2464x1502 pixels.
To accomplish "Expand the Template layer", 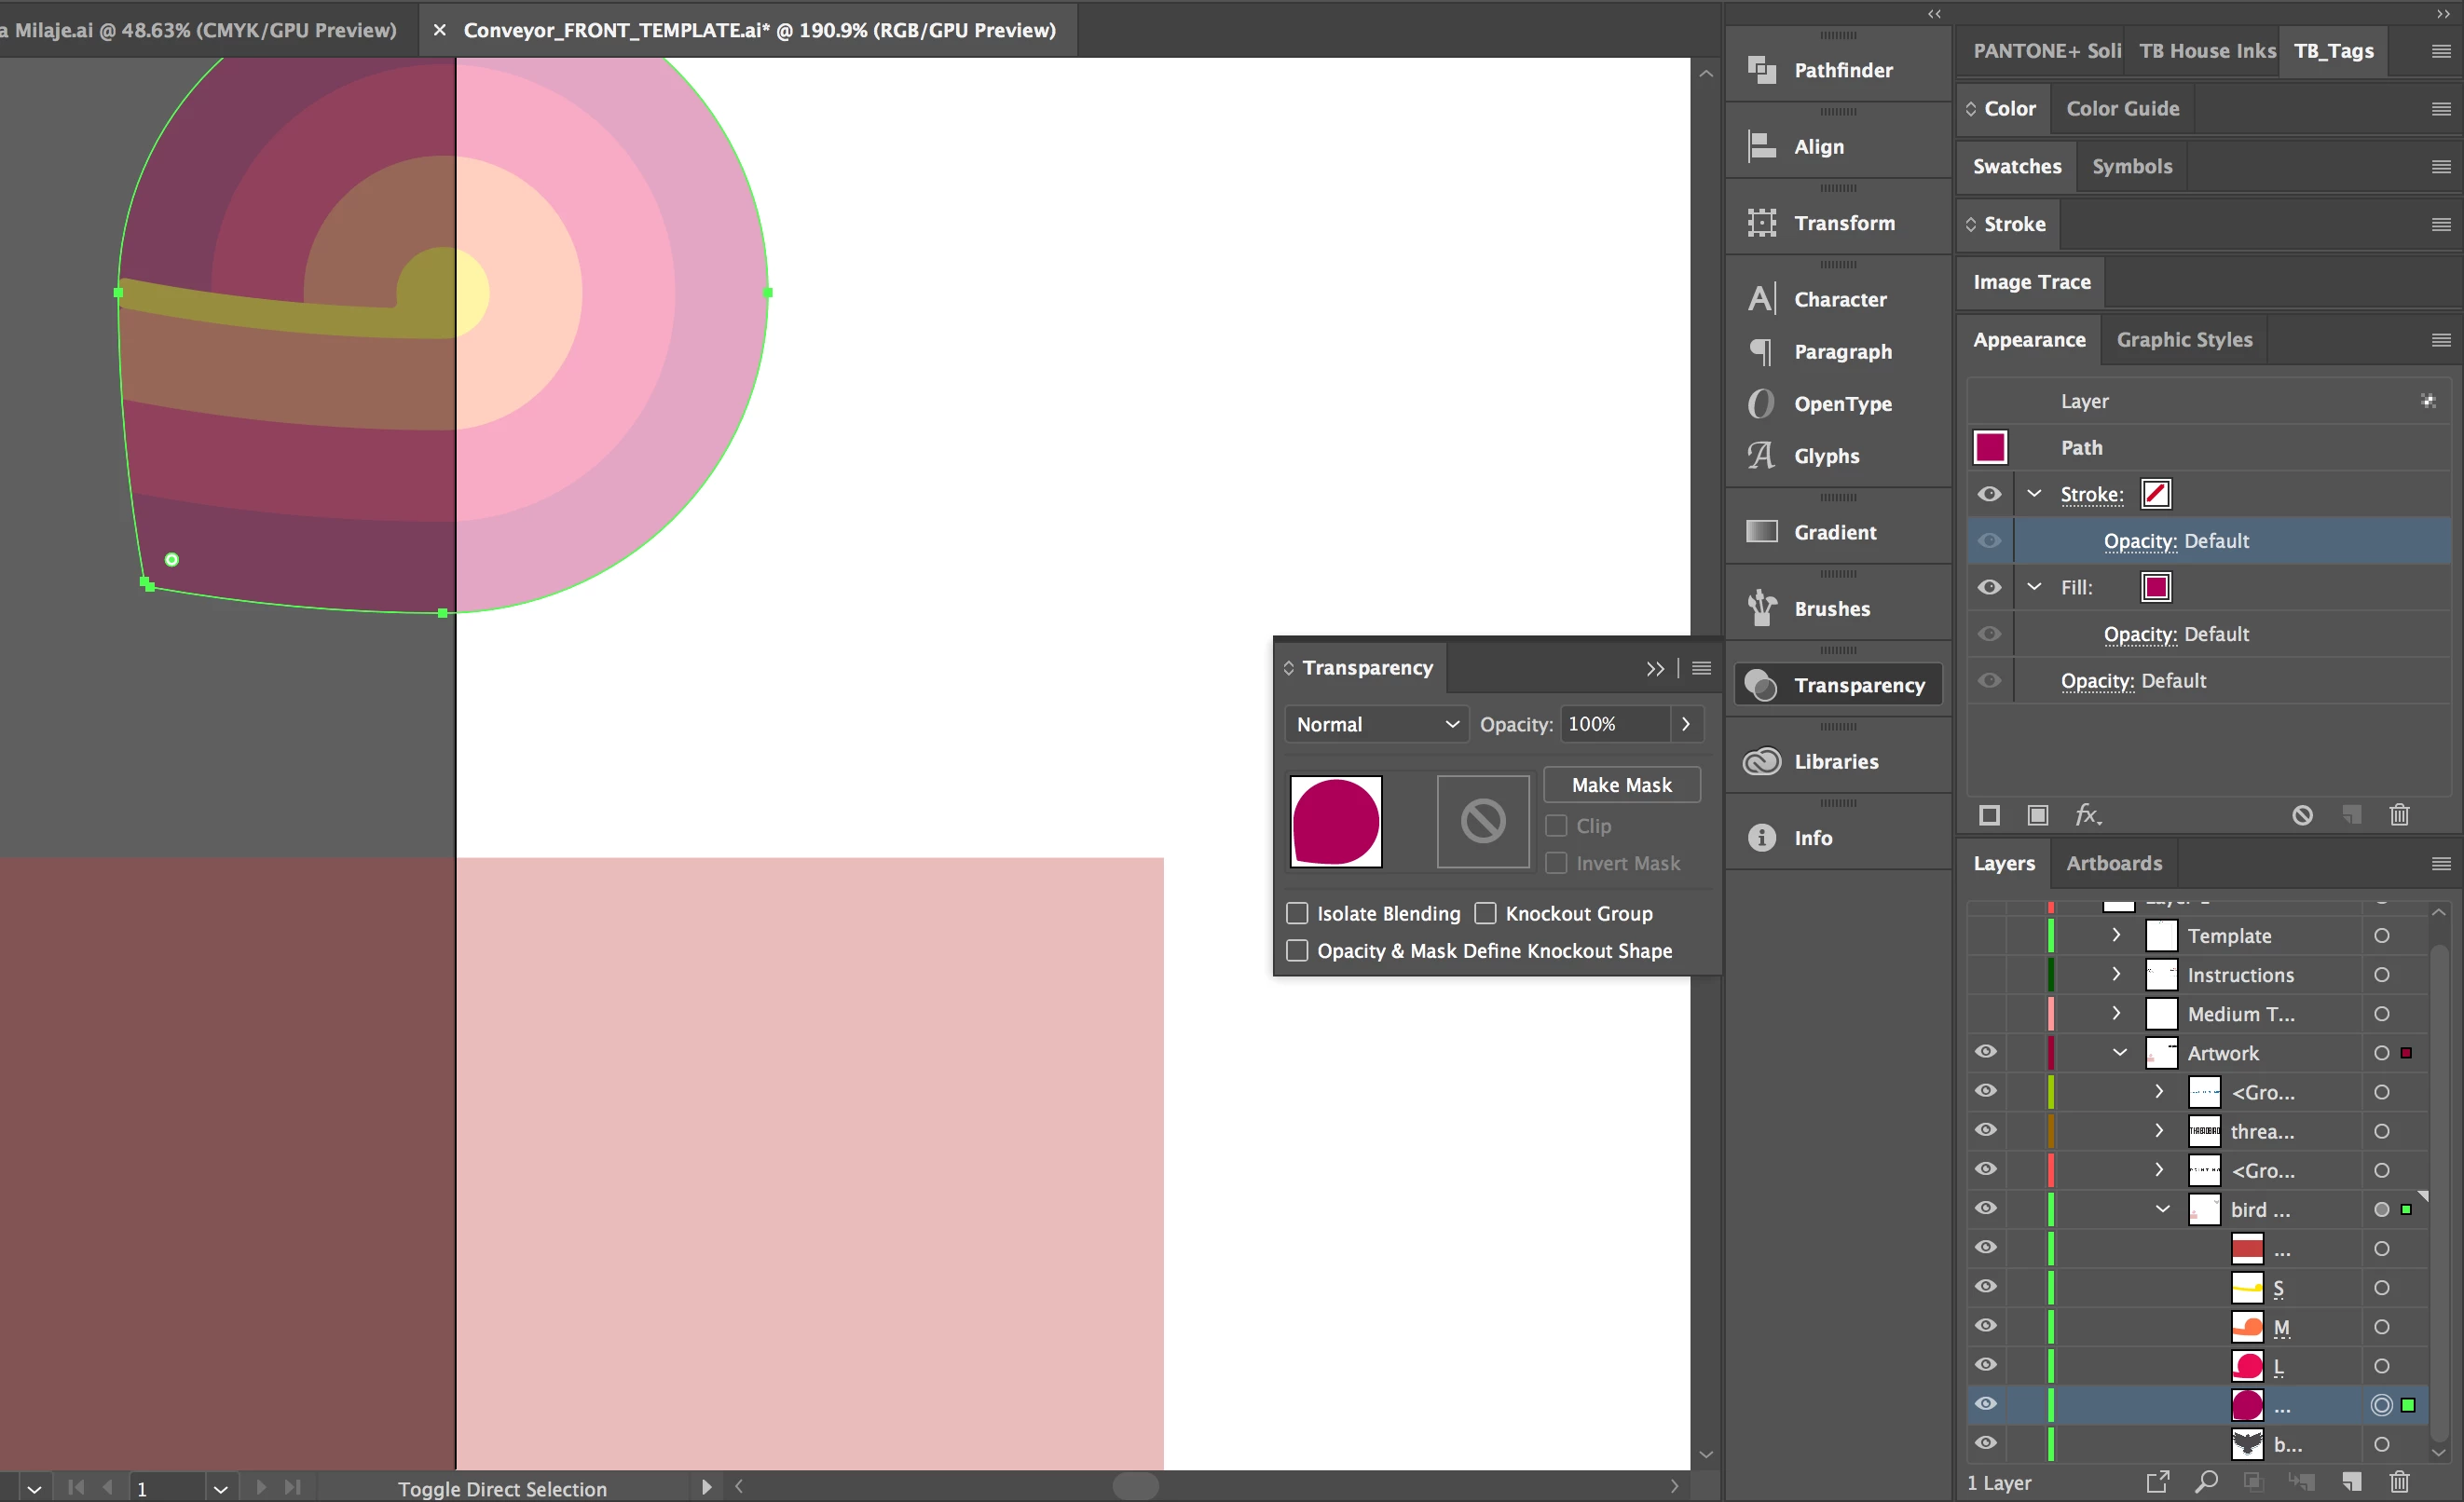I will [2116, 935].
